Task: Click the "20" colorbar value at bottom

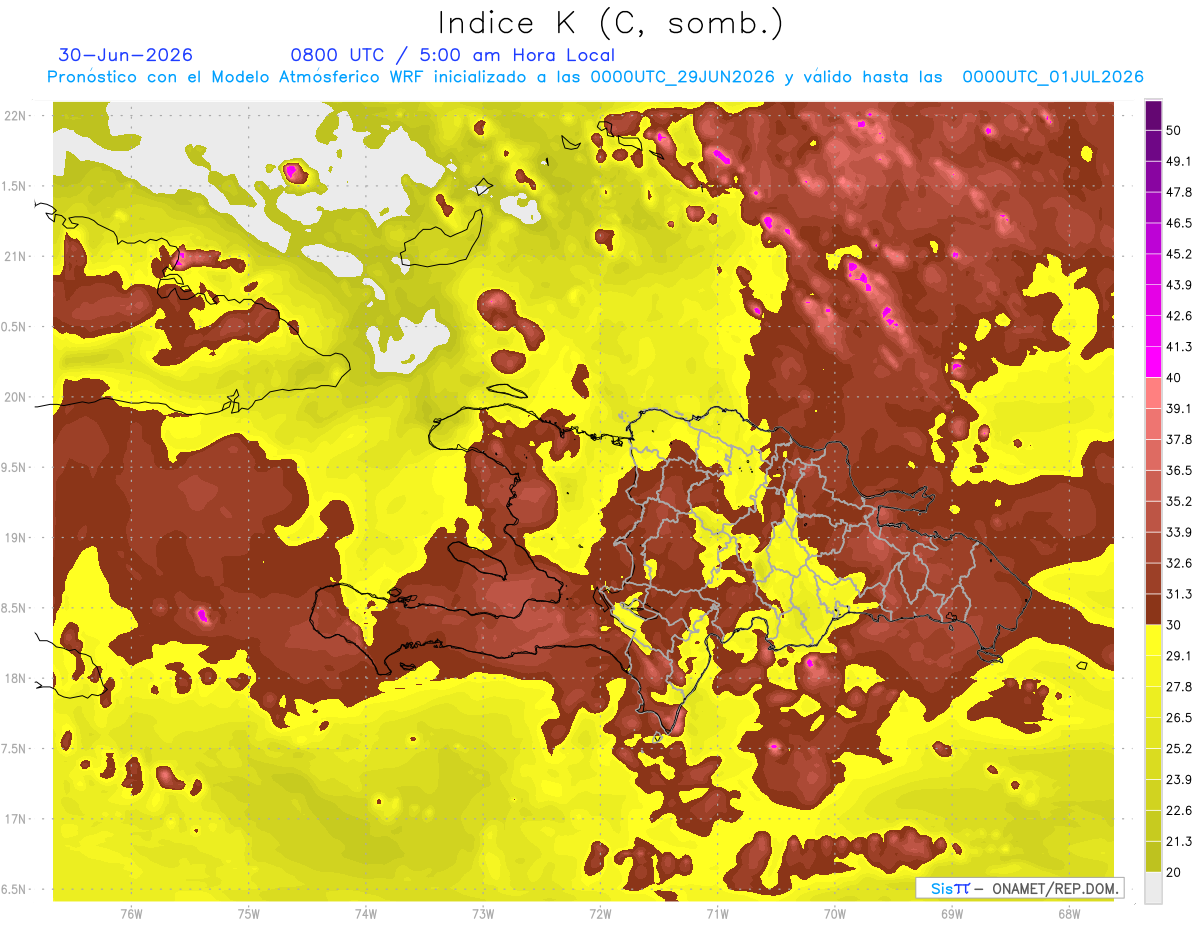Action: (x=1175, y=872)
